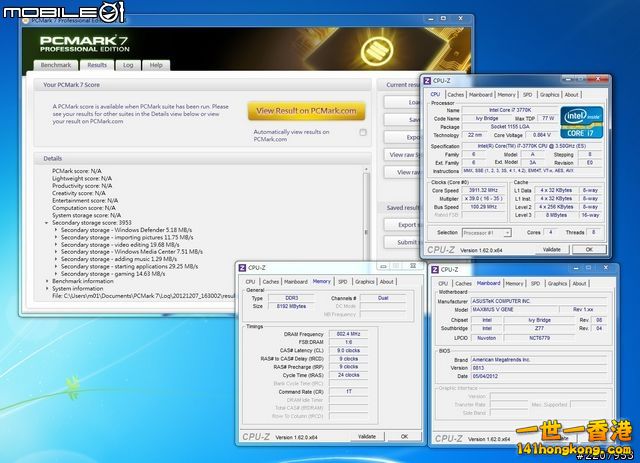Click Validate in the CPU-Z Memory window
This screenshot has height=463, width=640.
pyautogui.click(x=367, y=436)
